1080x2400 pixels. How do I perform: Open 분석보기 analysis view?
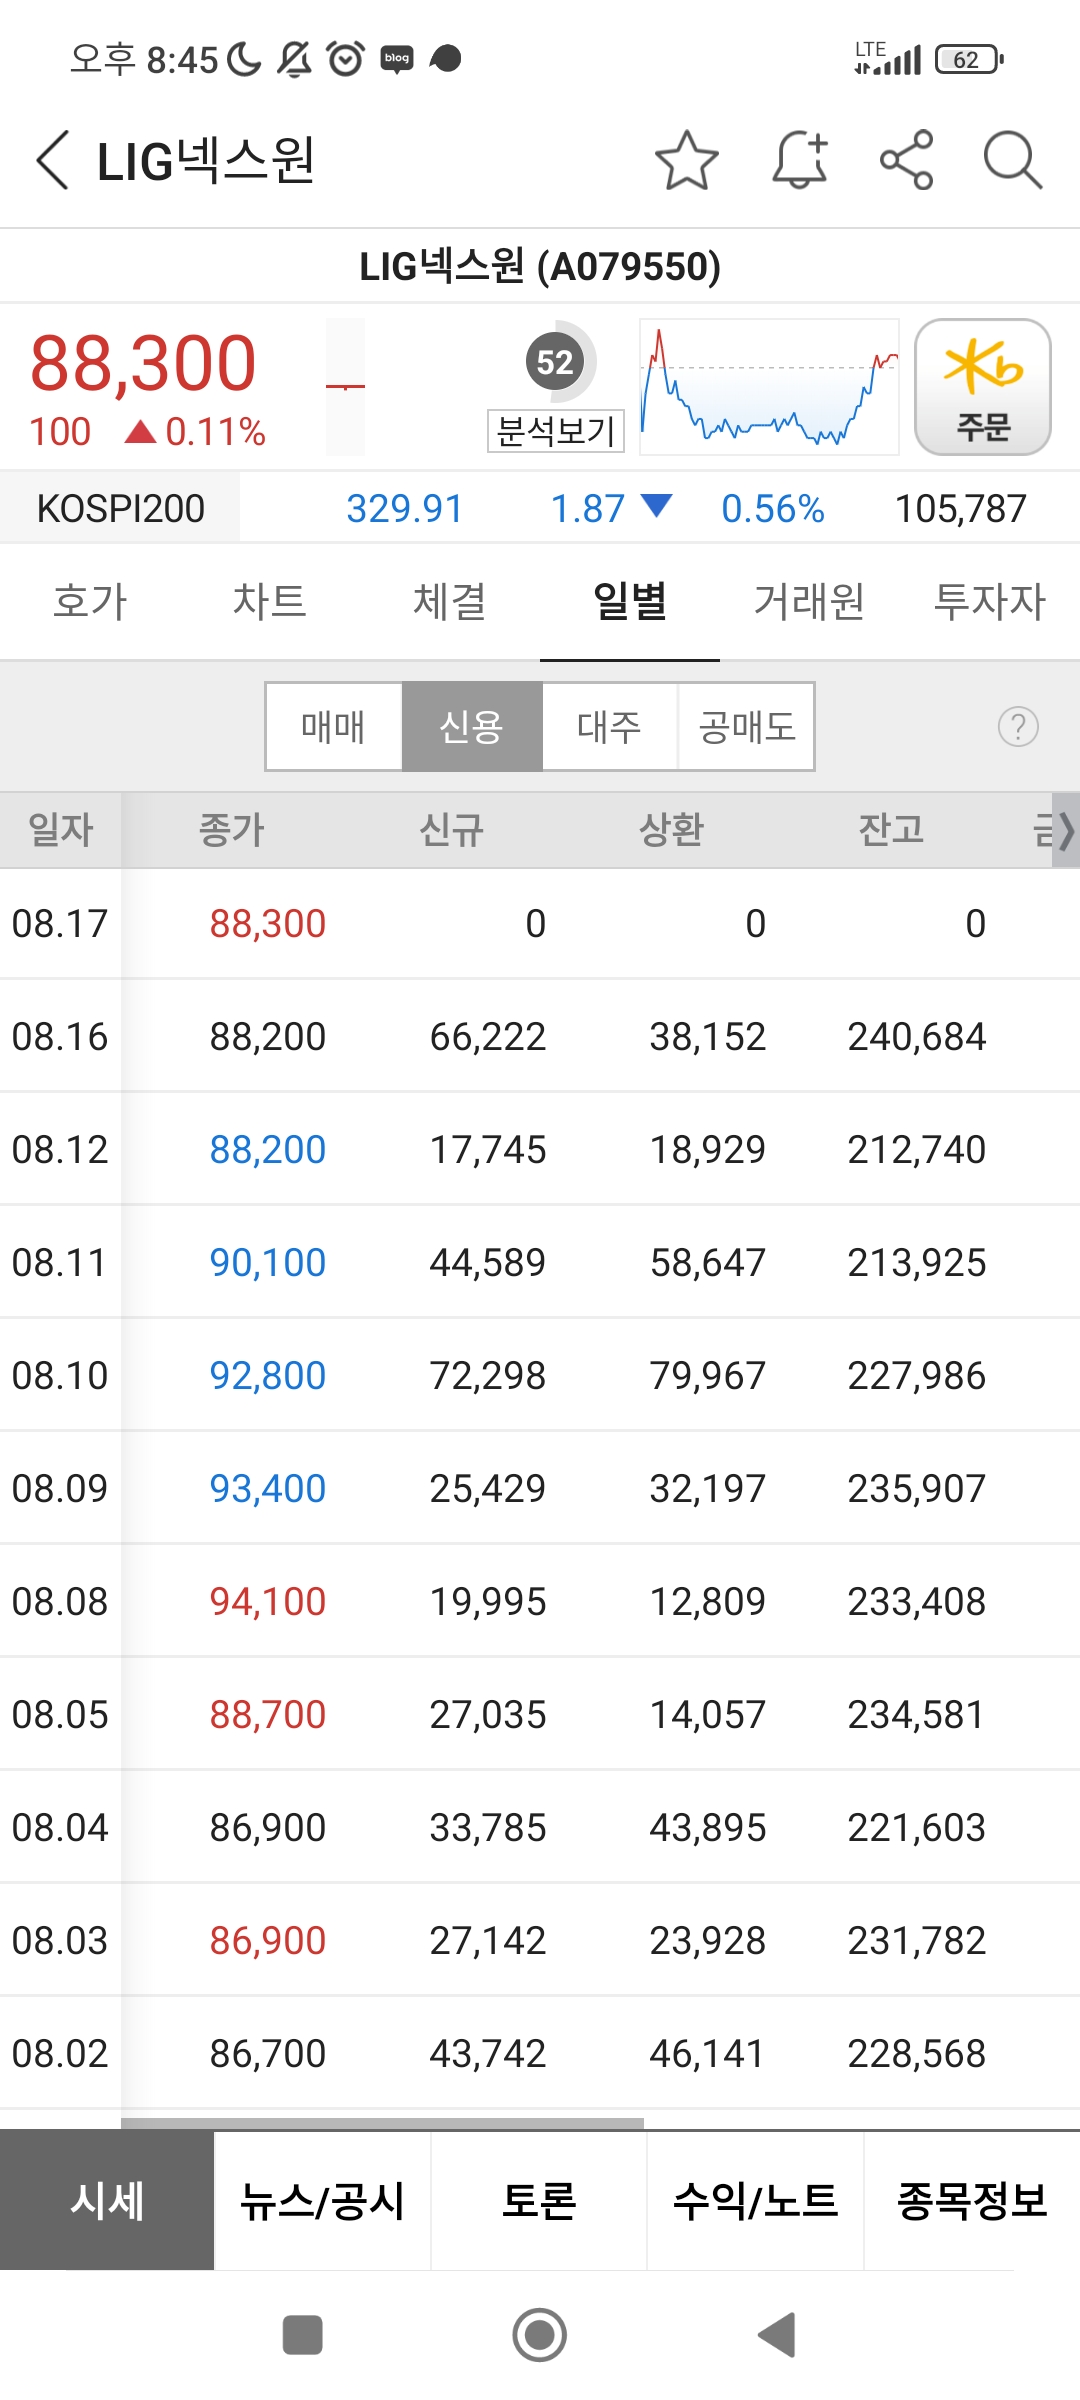556,431
